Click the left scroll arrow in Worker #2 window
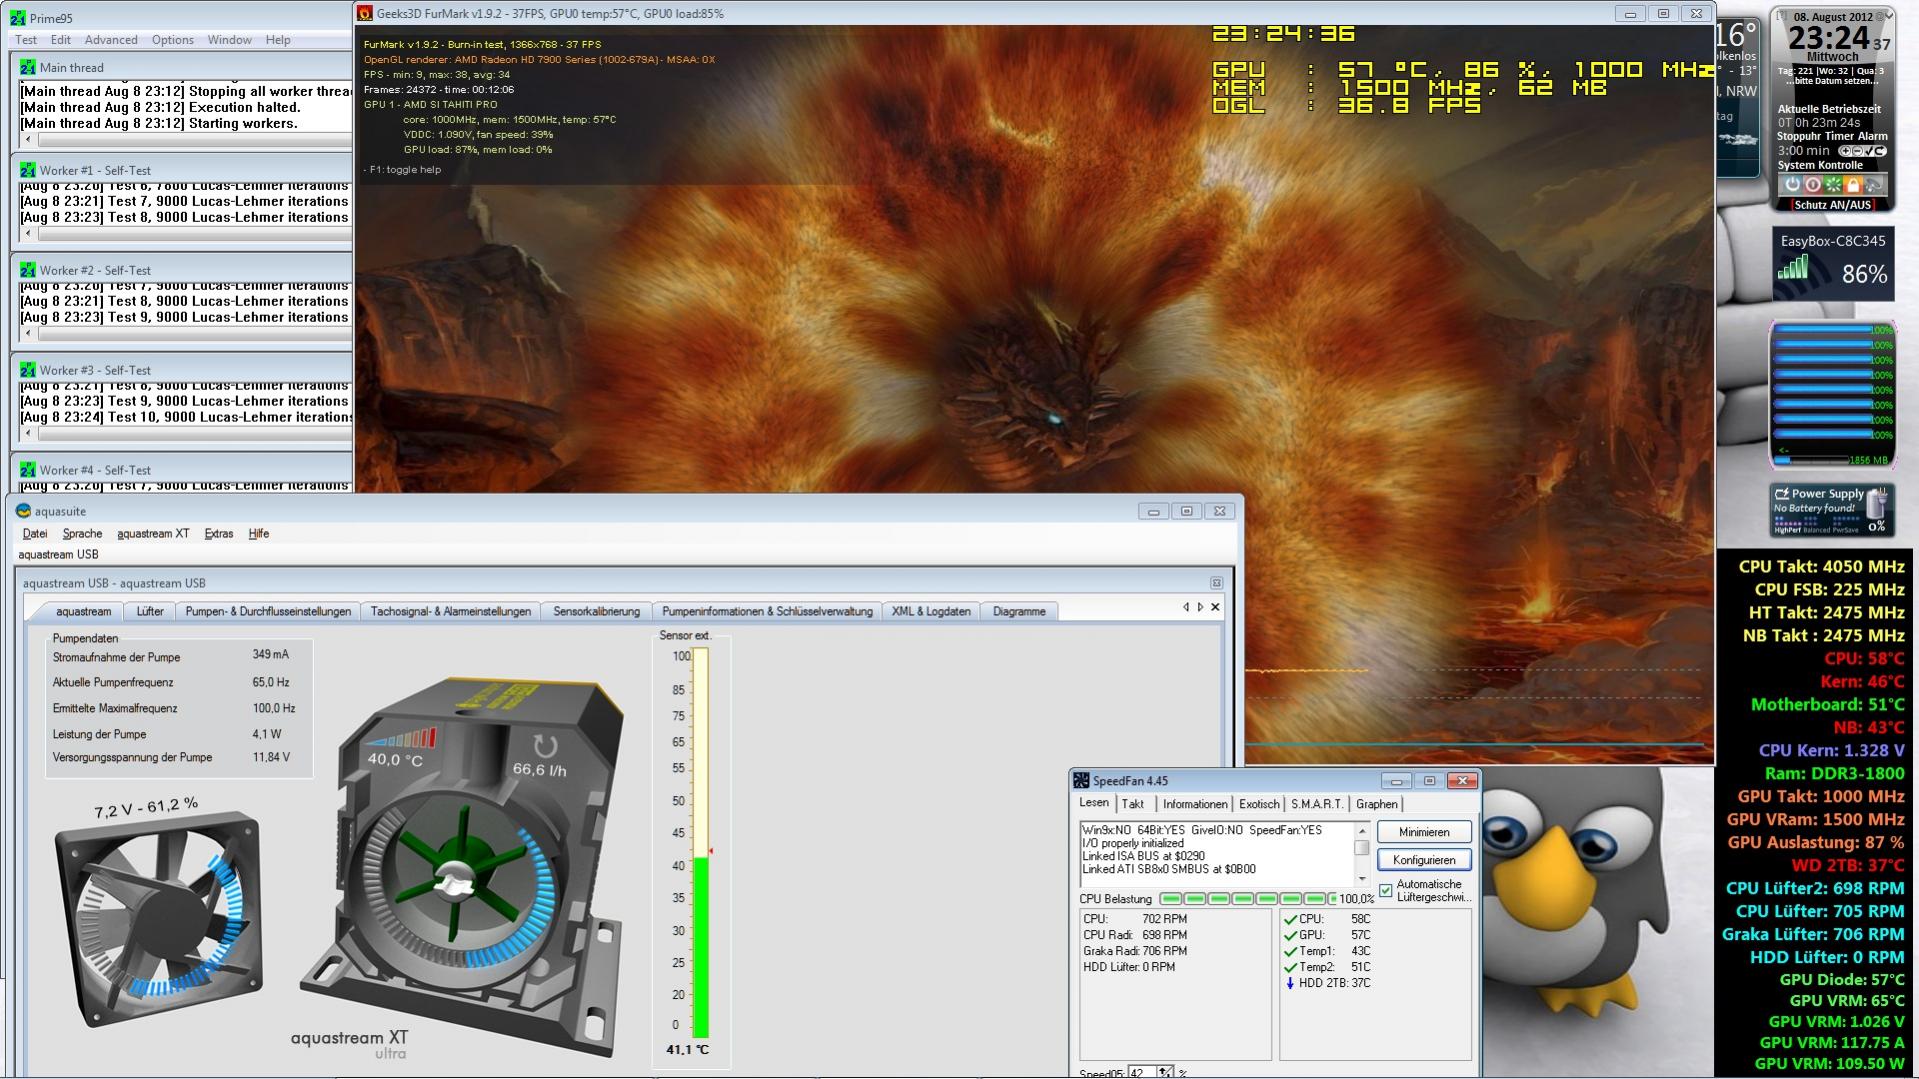The image size is (1919, 1079). (x=28, y=334)
